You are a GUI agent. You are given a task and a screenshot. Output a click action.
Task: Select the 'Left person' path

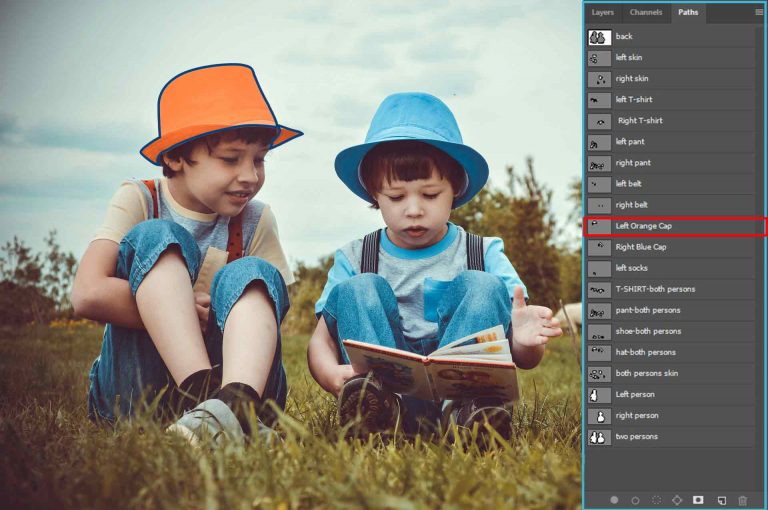(x=671, y=395)
